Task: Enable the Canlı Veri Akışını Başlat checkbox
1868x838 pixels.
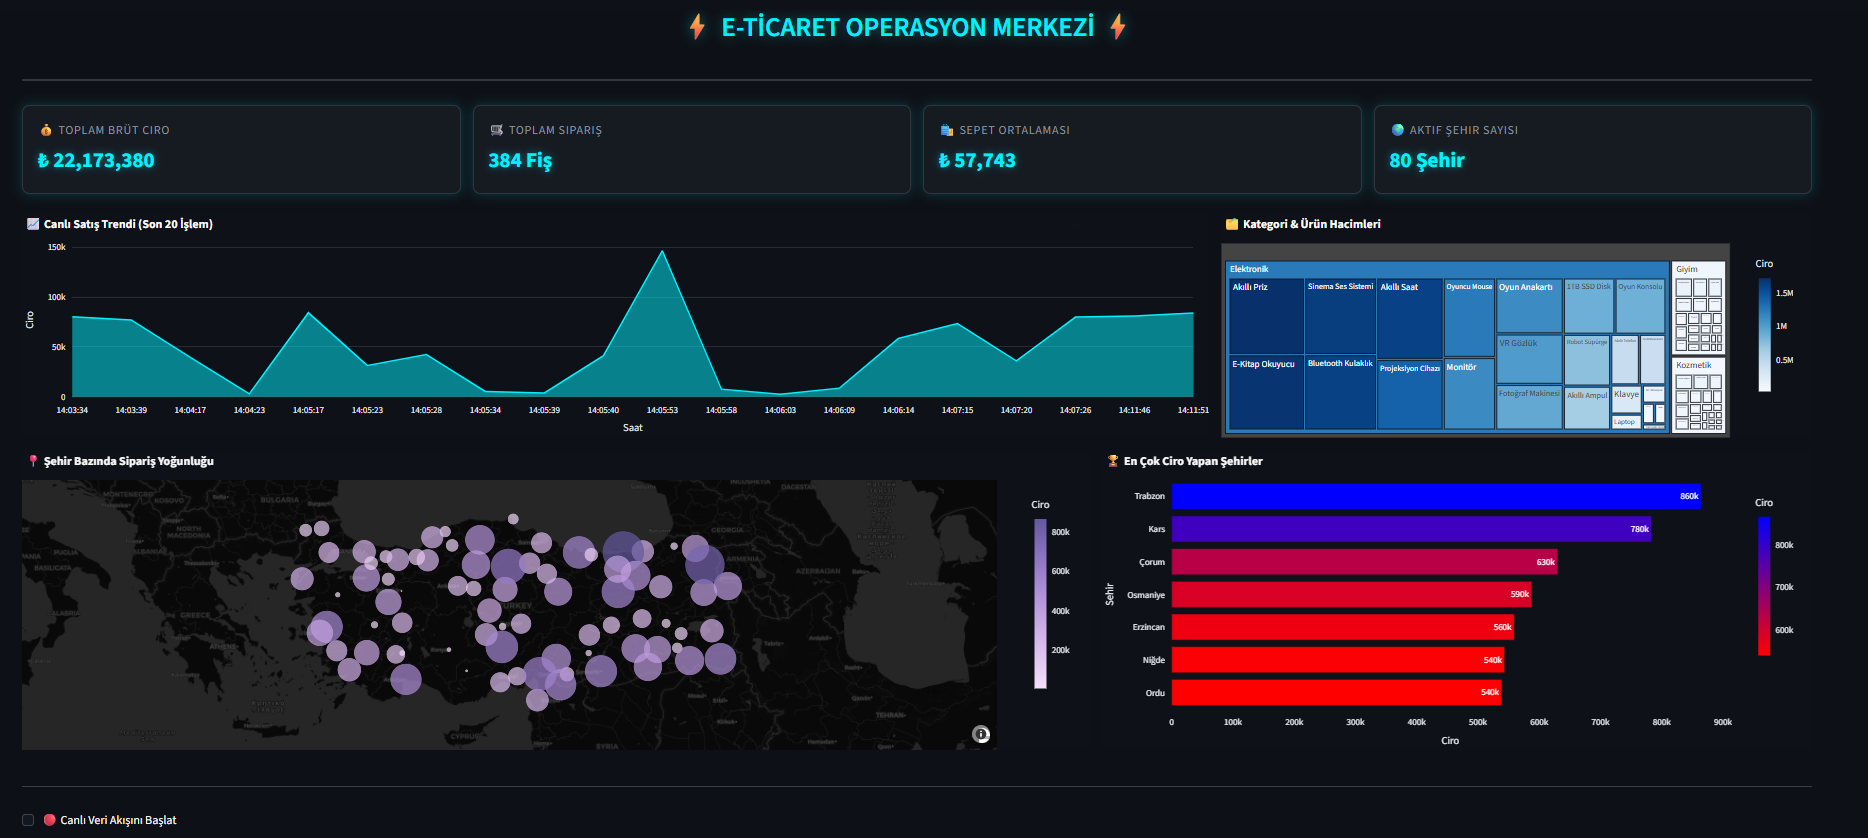Action: [28, 820]
